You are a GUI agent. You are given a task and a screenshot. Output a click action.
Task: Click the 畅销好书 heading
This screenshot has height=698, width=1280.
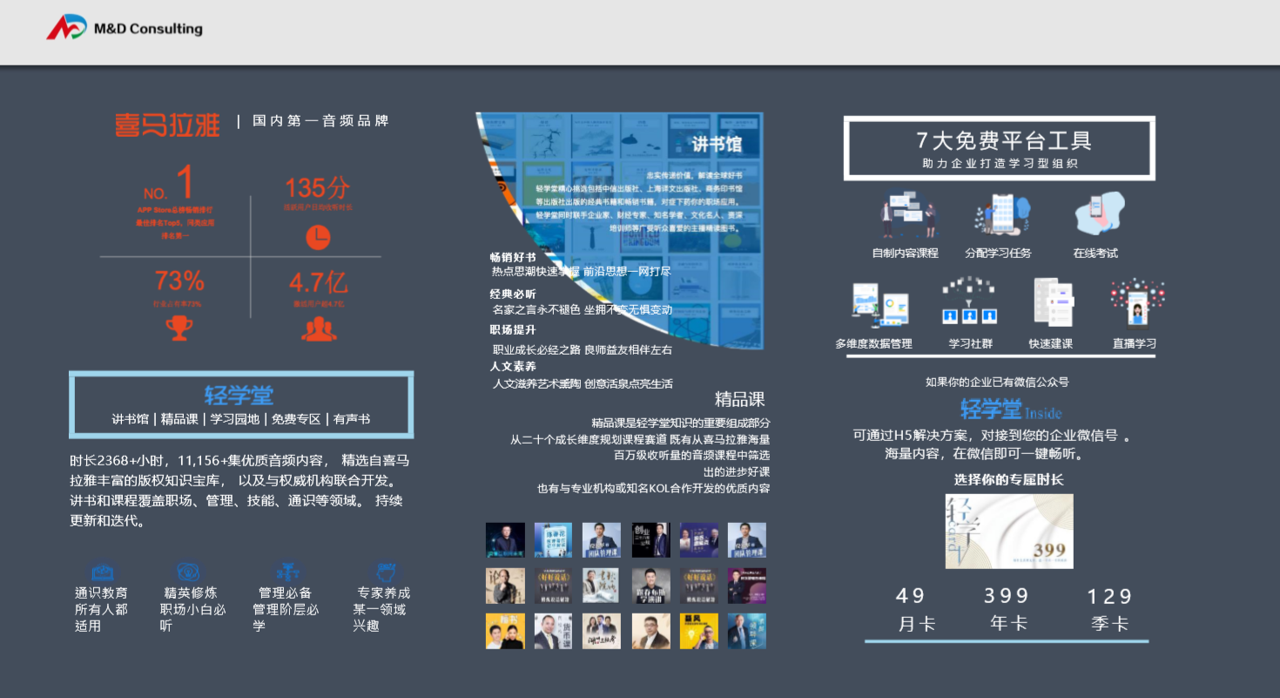tap(513, 257)
